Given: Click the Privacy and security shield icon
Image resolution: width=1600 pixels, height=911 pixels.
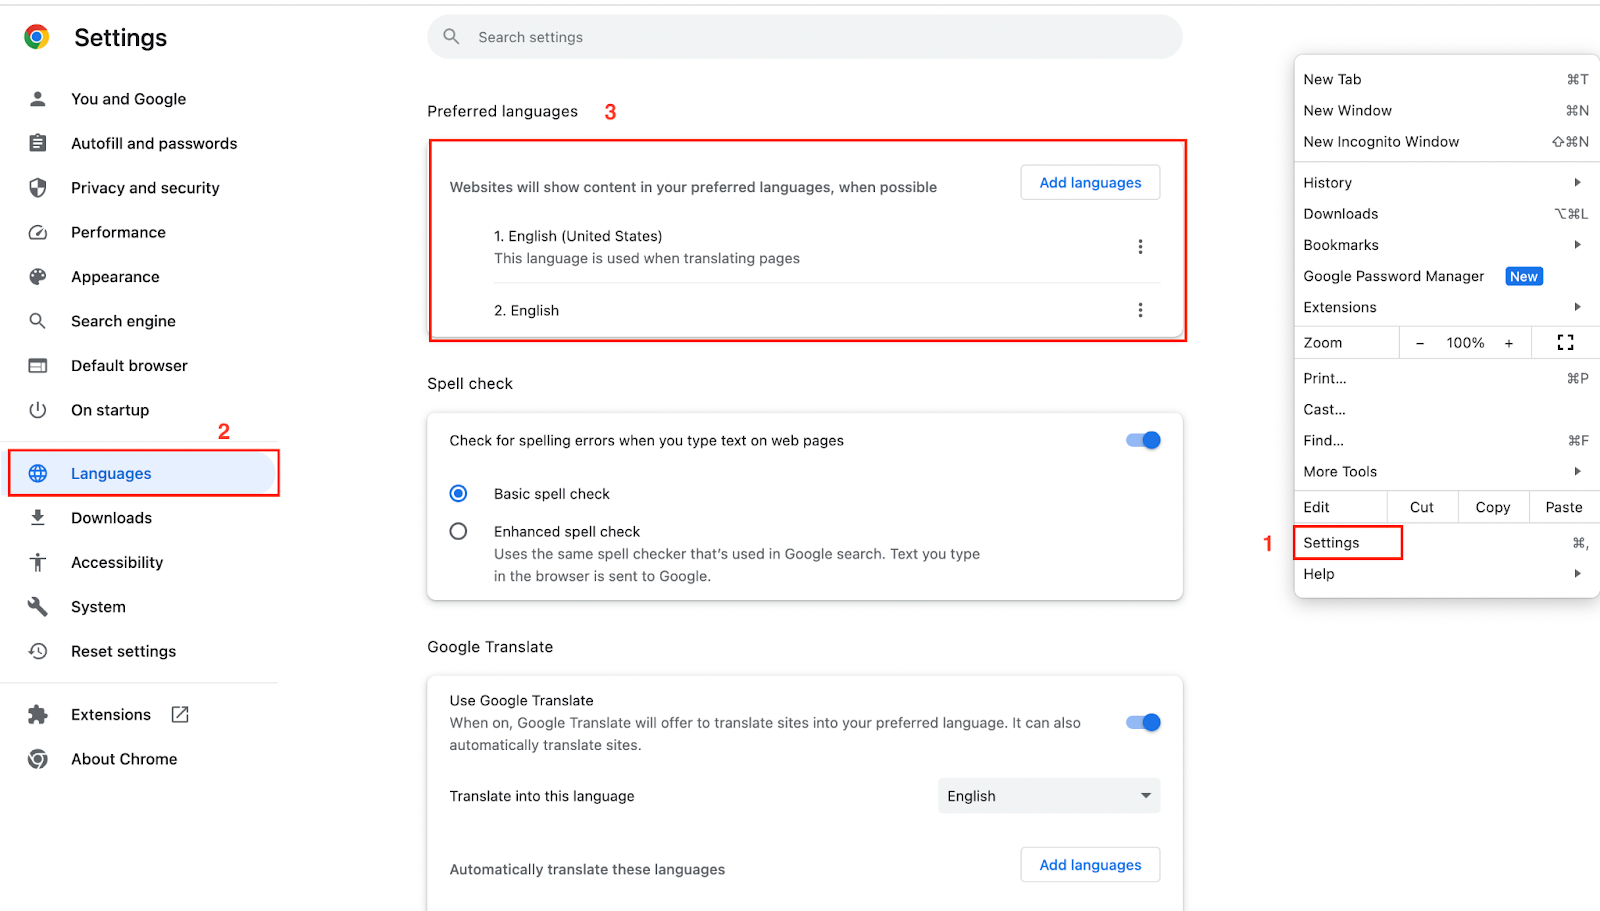Looking at the screenshot, I should [38, 188].
